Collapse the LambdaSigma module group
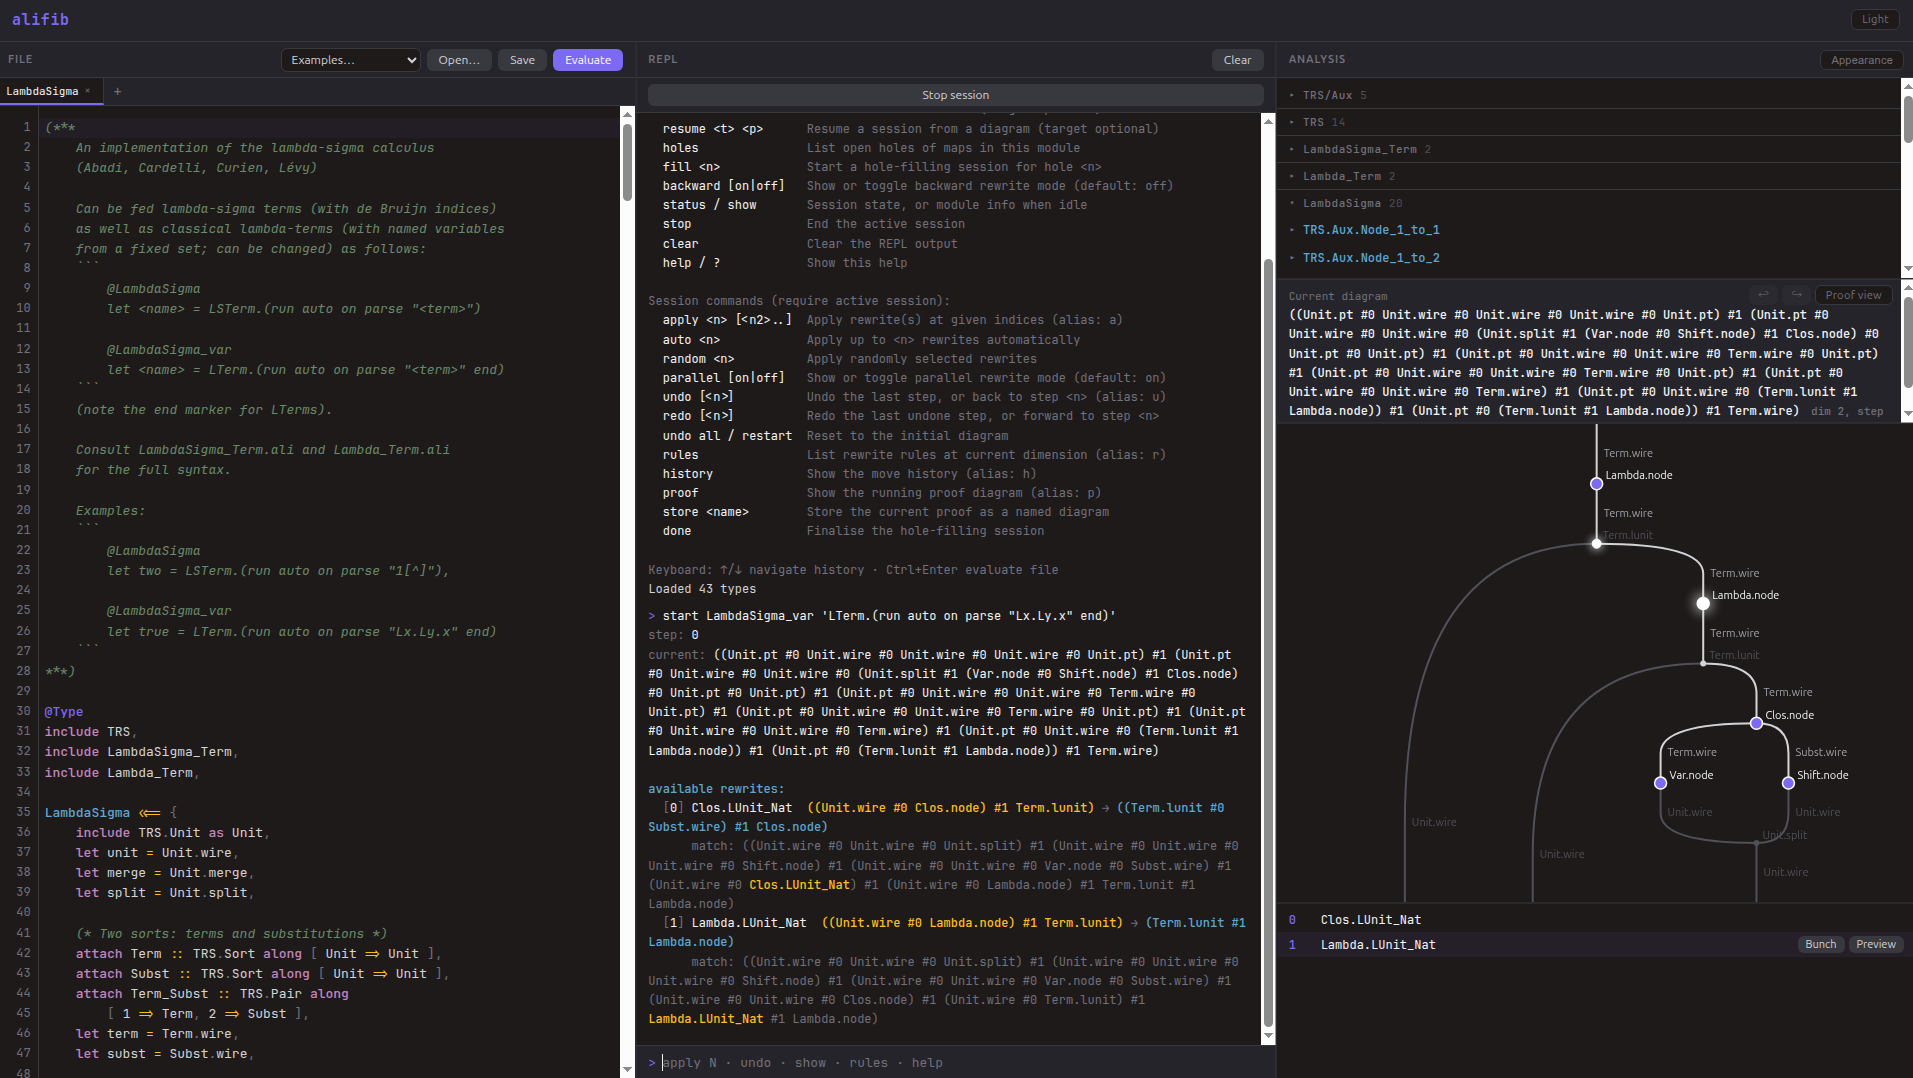The width and height of the screenshot is (1913, 1078). [x=1588, y=203]
